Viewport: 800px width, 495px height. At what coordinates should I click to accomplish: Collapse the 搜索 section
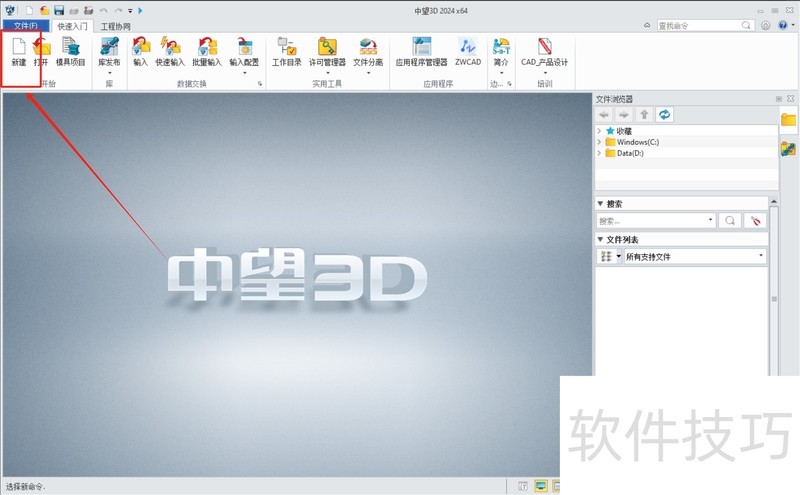pyautogui.click(x=601, y=204)
